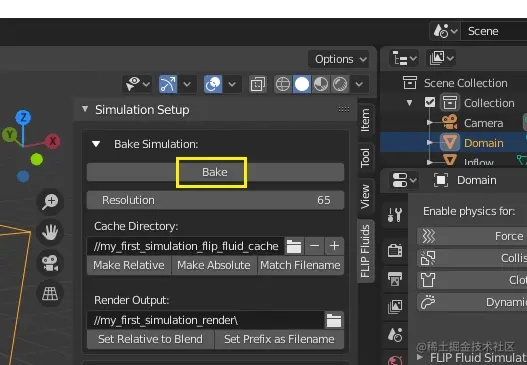Image resolution: width=527 pixels, height=365 pixels.
Task: Click the zoom view magnifier icon
Action: (50, 202)
